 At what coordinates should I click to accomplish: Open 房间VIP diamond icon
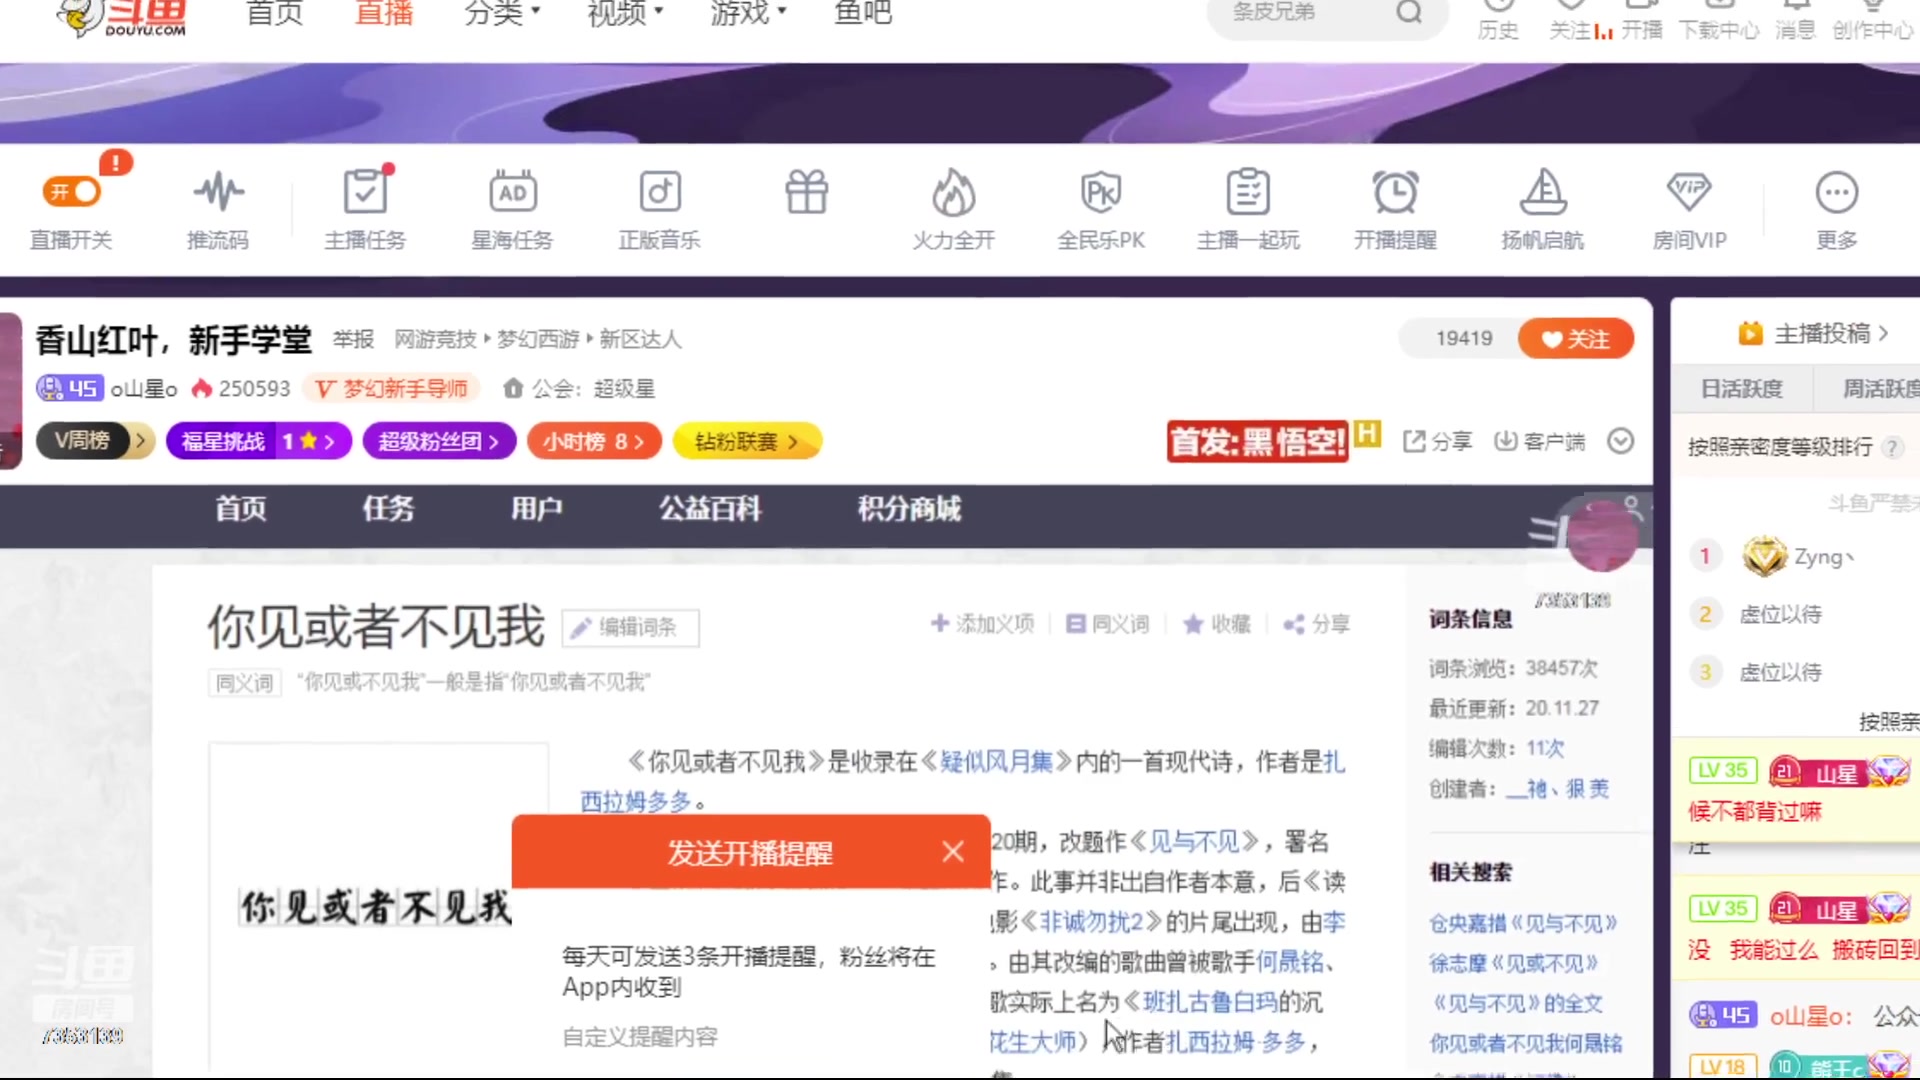click(1689, 190)
